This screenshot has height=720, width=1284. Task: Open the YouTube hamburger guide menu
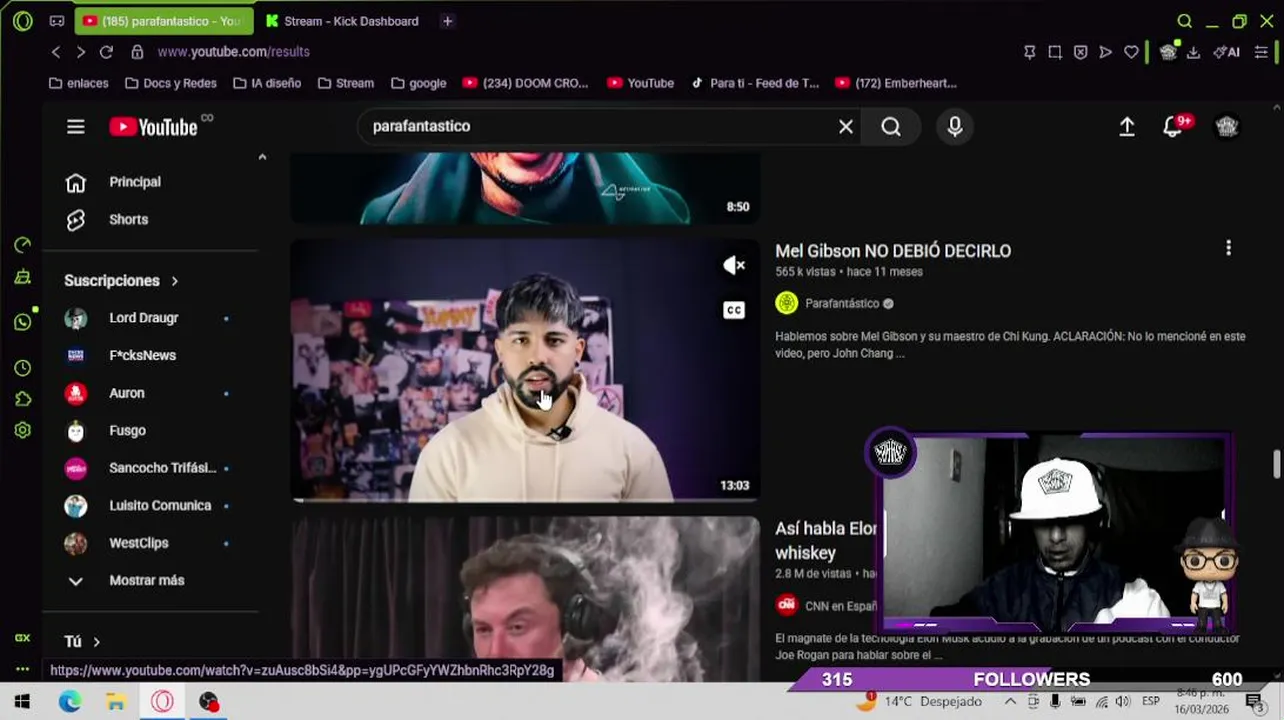coord(76,127)
